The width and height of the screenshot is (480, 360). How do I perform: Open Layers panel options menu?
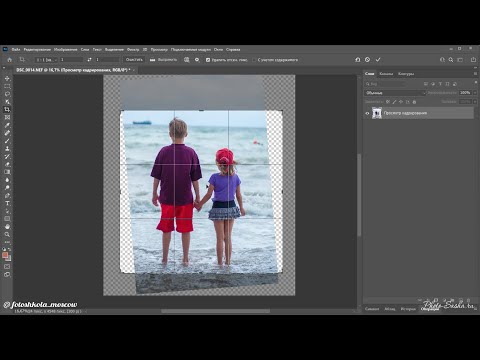pos(475,74)
